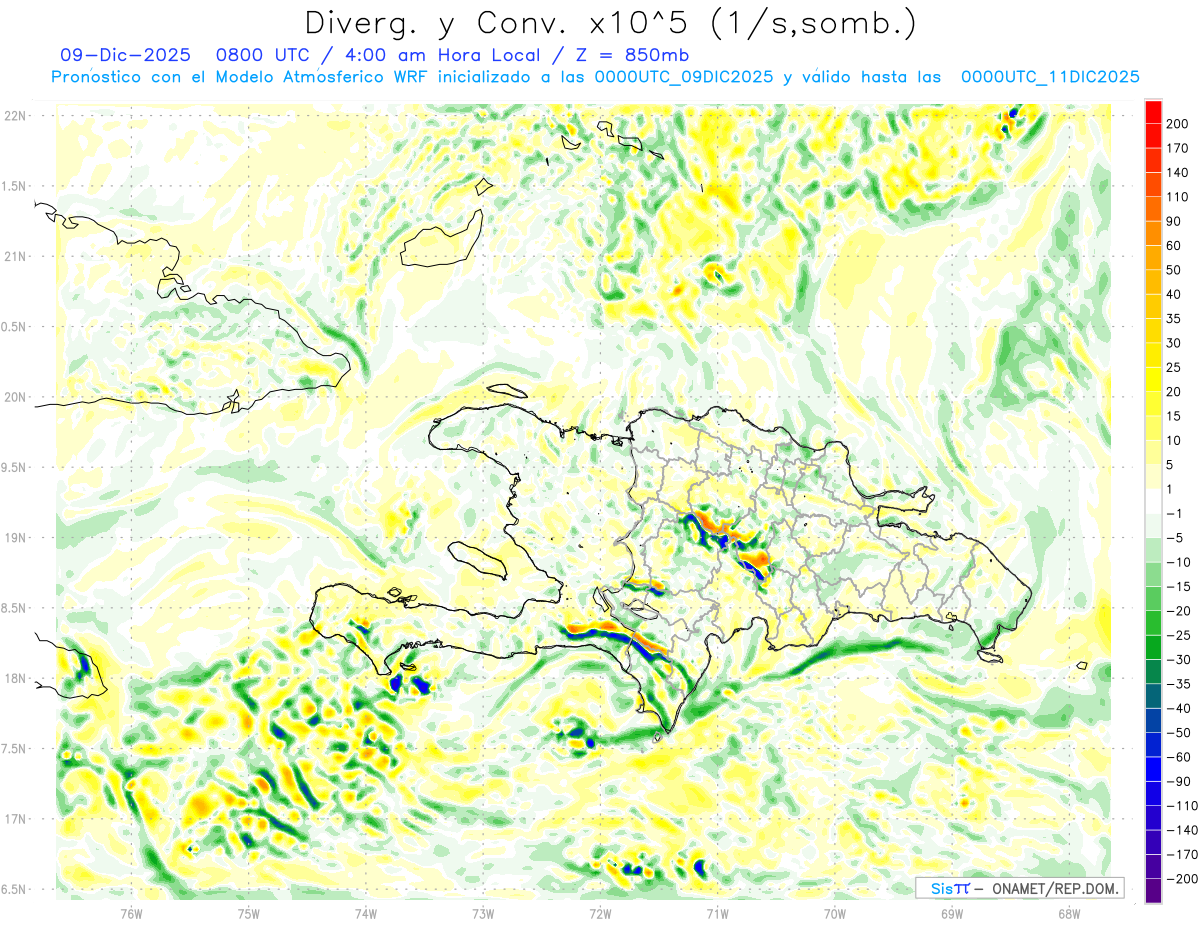Click the '69W' longitude label
The width and height of the screenshot is (1200, 927).
click(x=952, y=913)
